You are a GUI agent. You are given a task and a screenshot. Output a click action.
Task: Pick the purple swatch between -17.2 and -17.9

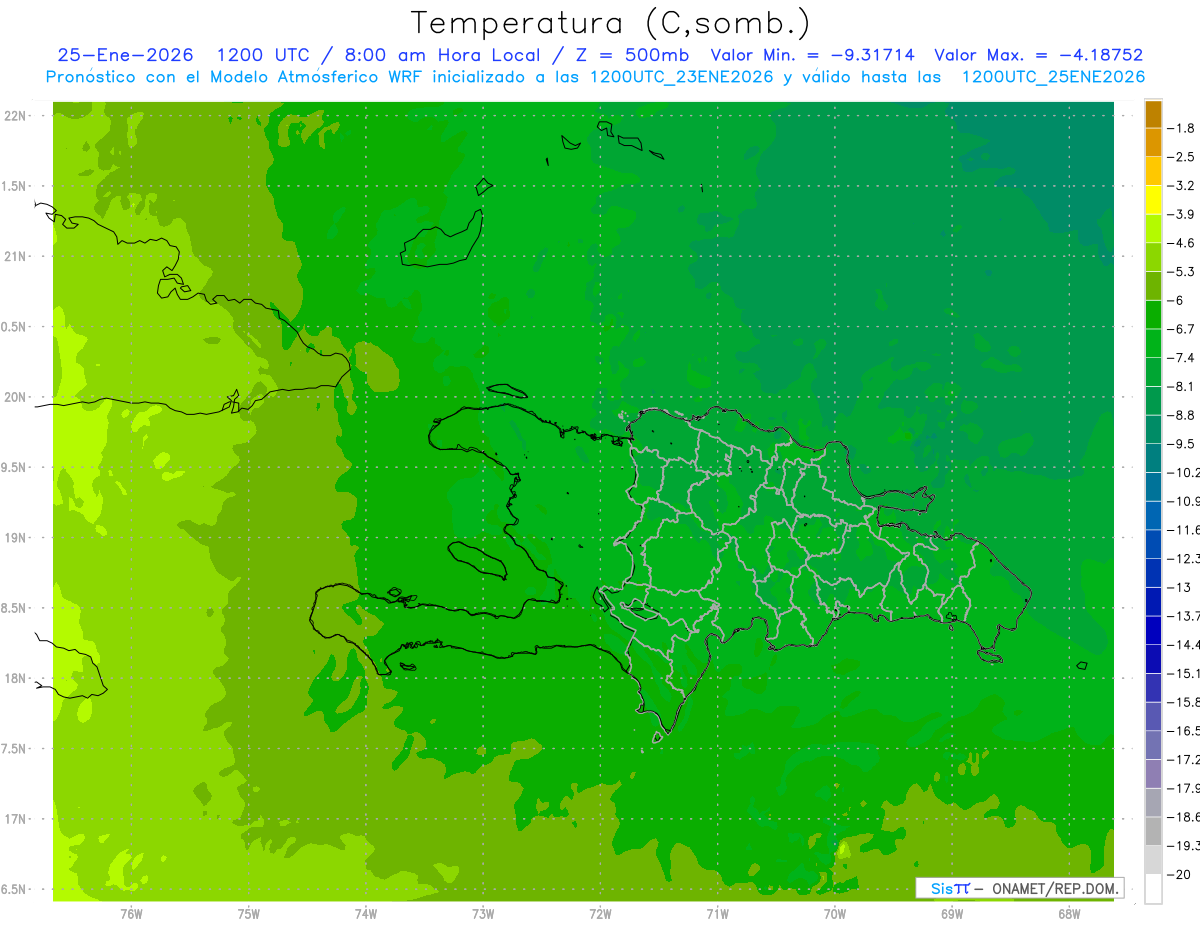point(1153,774)
